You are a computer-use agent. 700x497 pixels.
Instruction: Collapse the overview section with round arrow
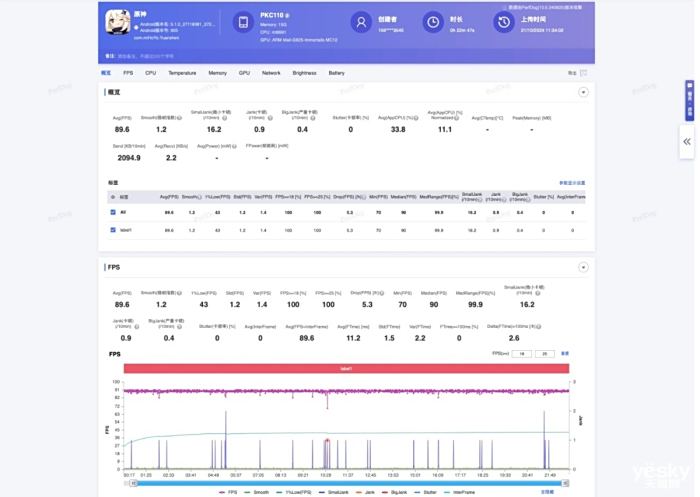582,92
